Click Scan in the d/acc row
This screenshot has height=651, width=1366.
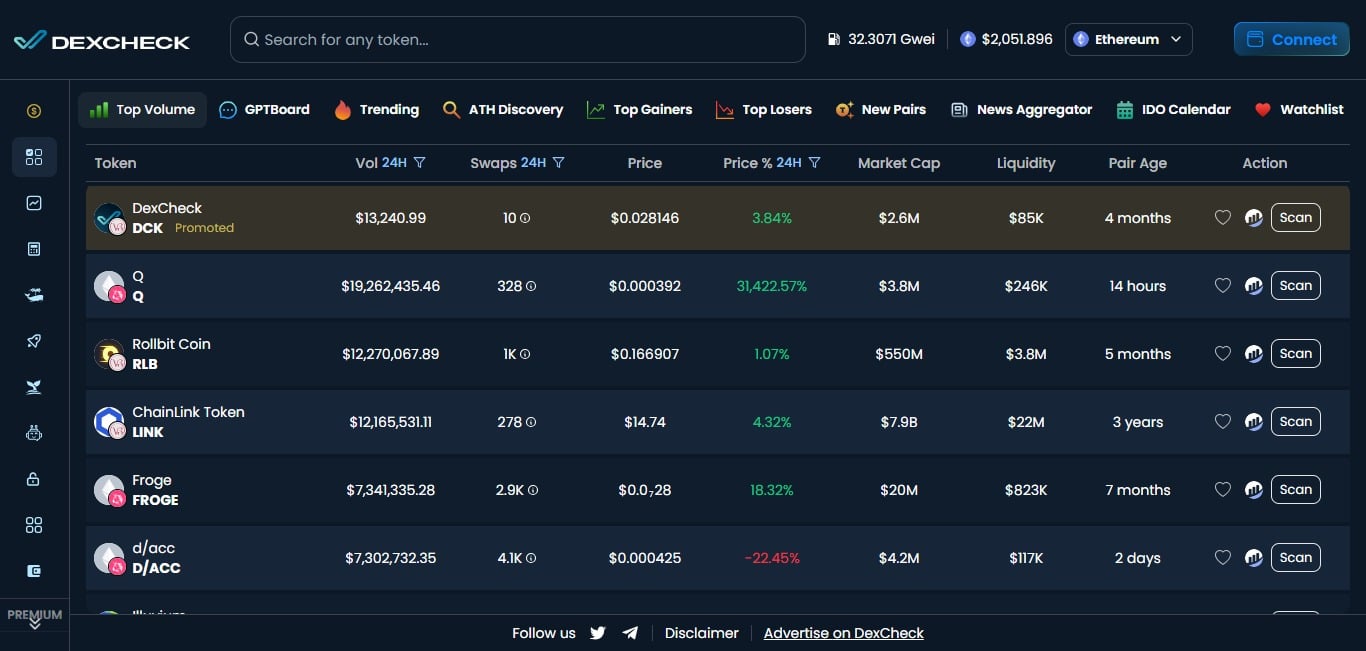click(x=1296, y=558)
